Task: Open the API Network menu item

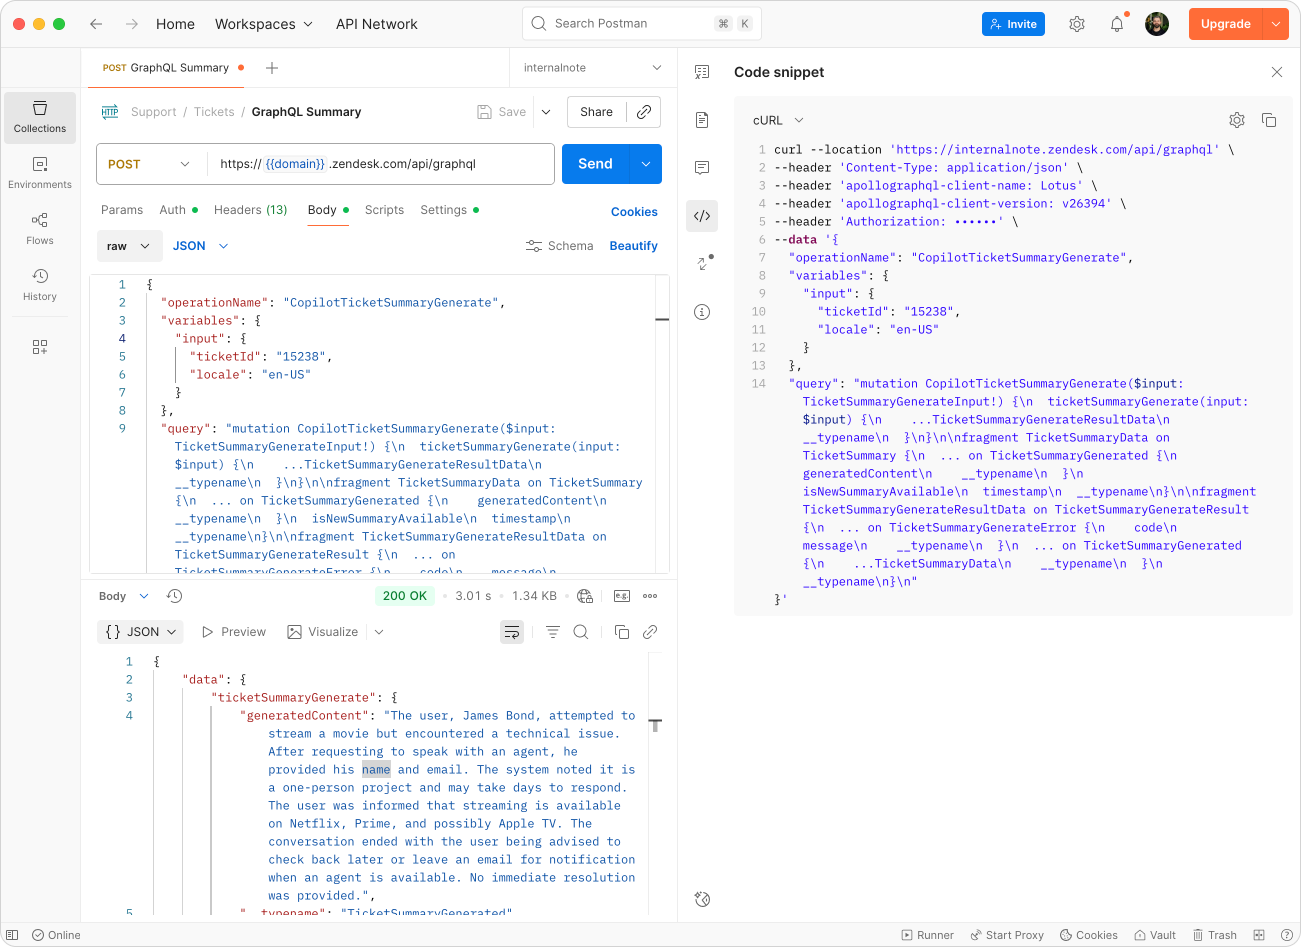Action: 377,24
